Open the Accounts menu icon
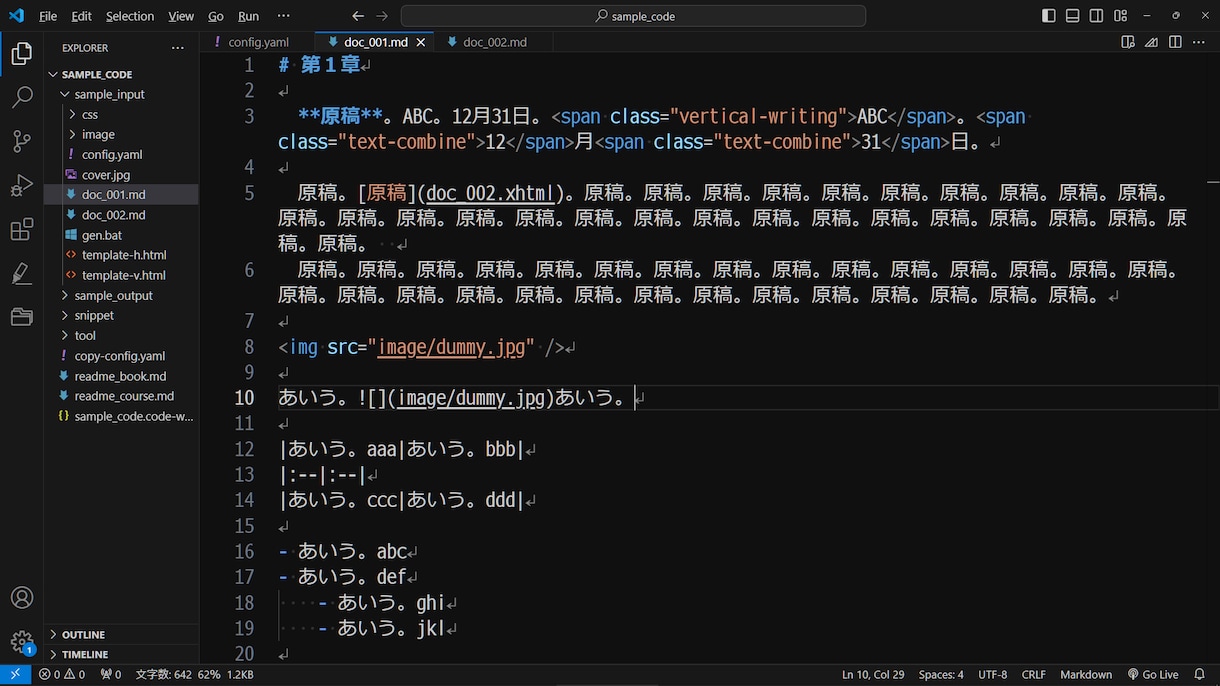Viewport: 1220px width, 686px height. pyautogui.click(x=21, y=598)
